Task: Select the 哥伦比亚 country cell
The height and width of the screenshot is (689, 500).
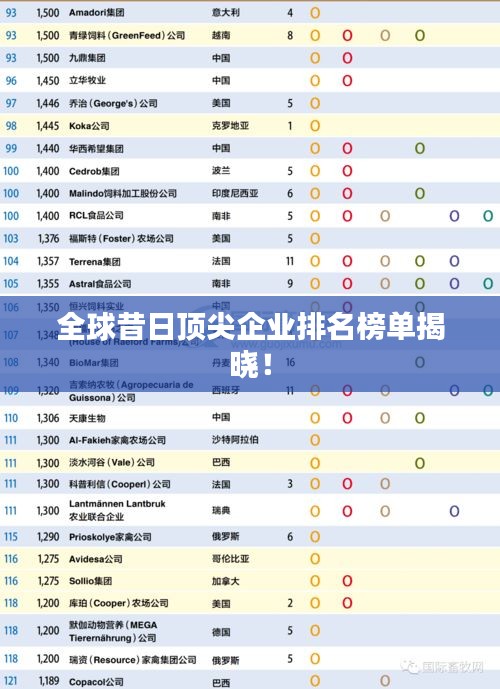Action: point(231,559)
